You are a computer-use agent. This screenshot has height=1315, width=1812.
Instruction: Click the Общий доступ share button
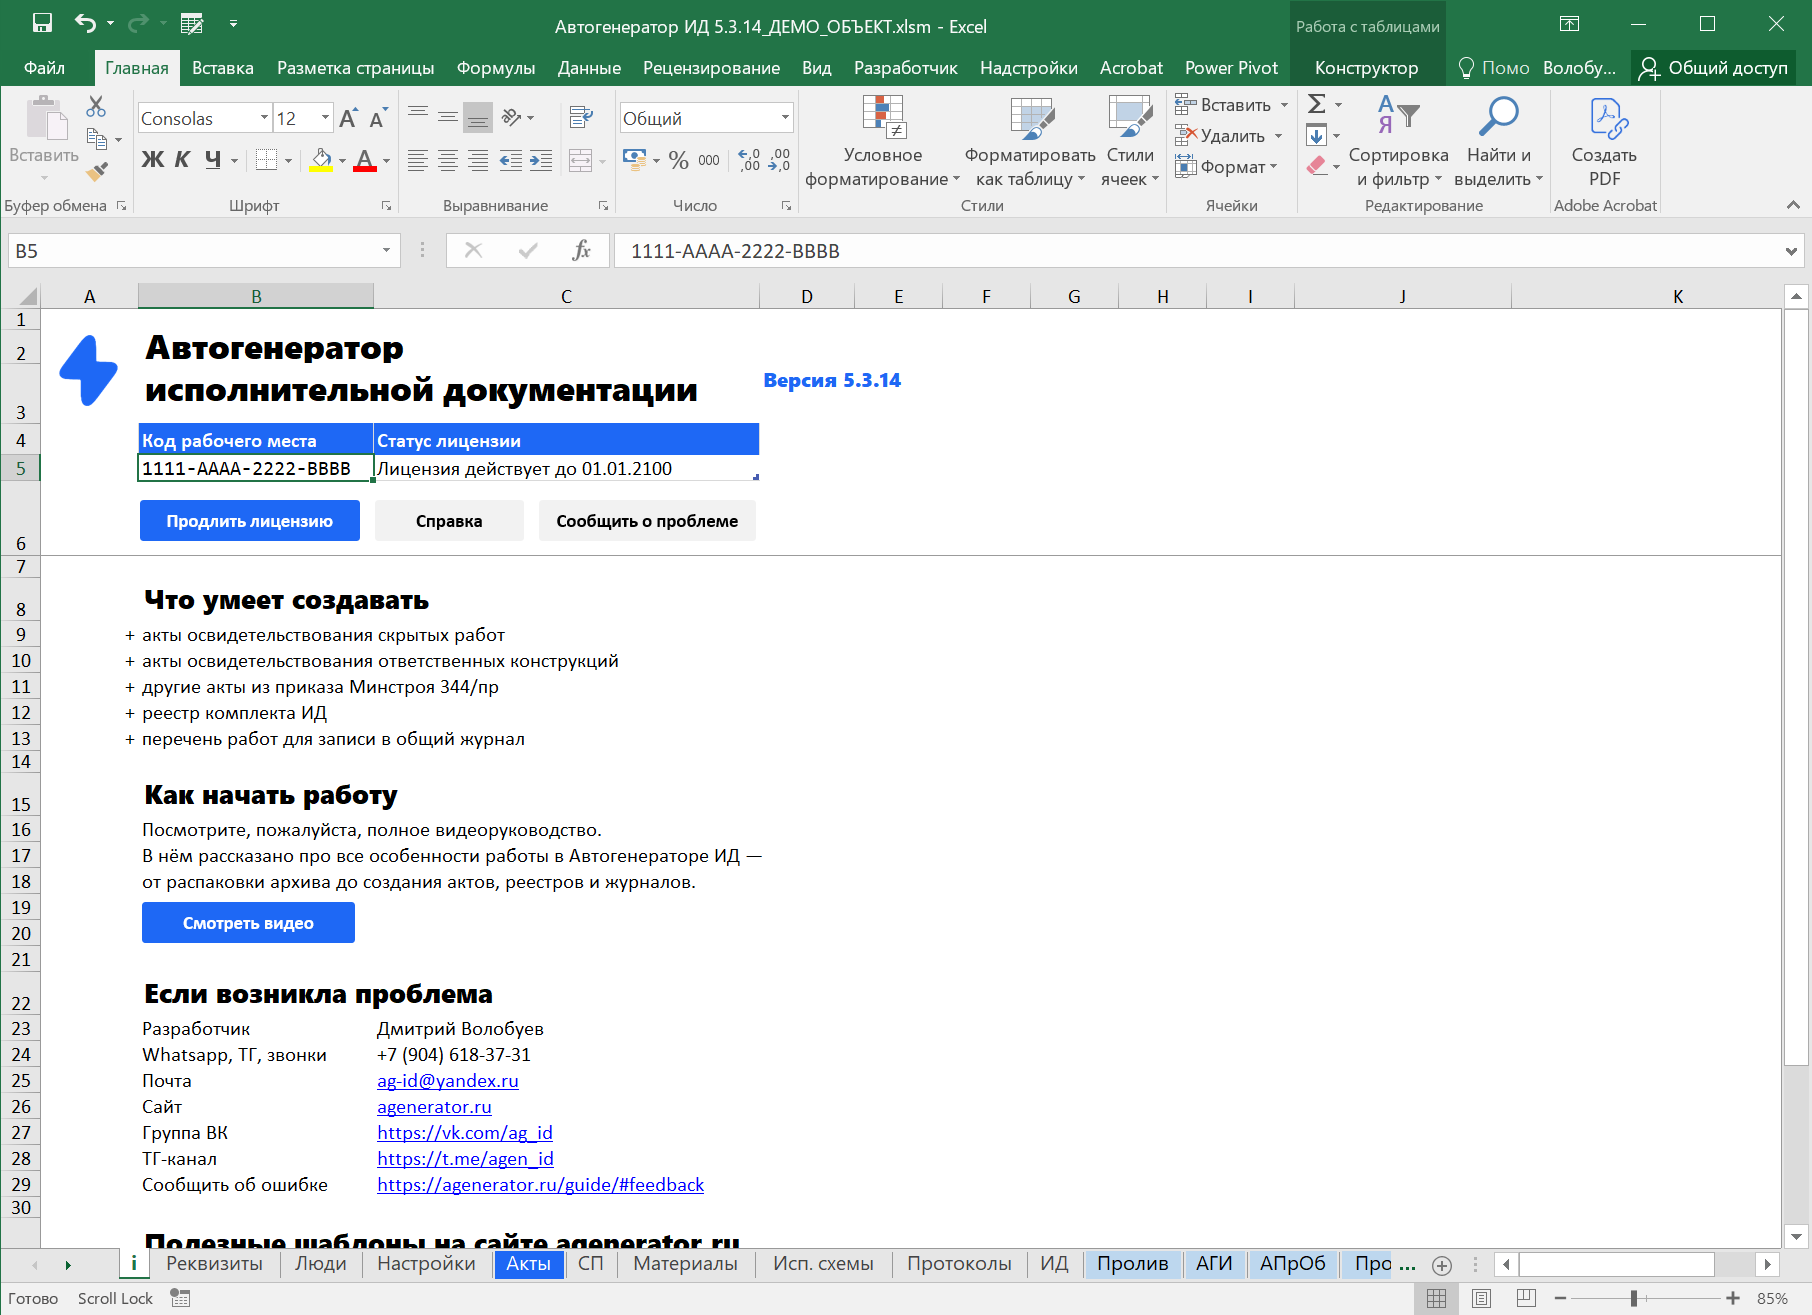click(x=1713, y=68)
